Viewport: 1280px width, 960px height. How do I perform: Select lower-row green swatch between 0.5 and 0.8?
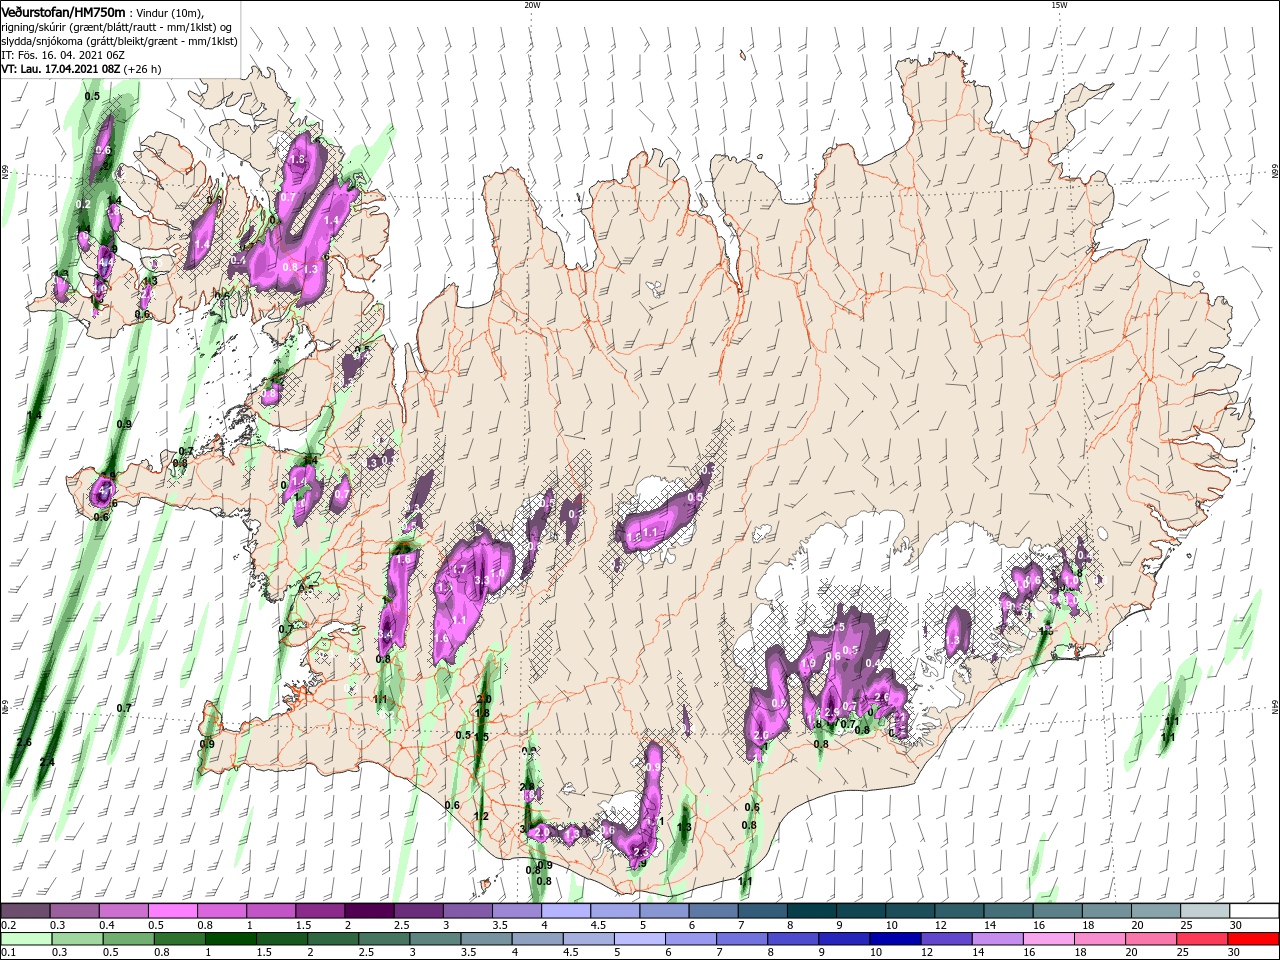coord(128,939)
